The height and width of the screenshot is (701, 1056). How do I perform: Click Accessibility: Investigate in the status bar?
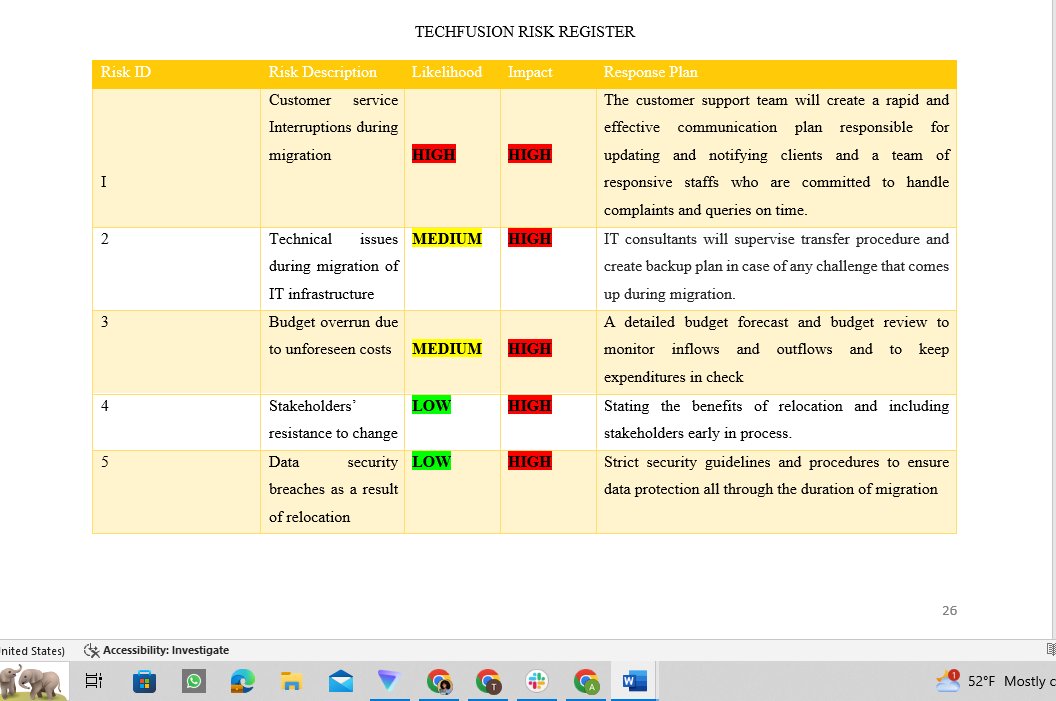pyautogui.click(x=156, y=650)
